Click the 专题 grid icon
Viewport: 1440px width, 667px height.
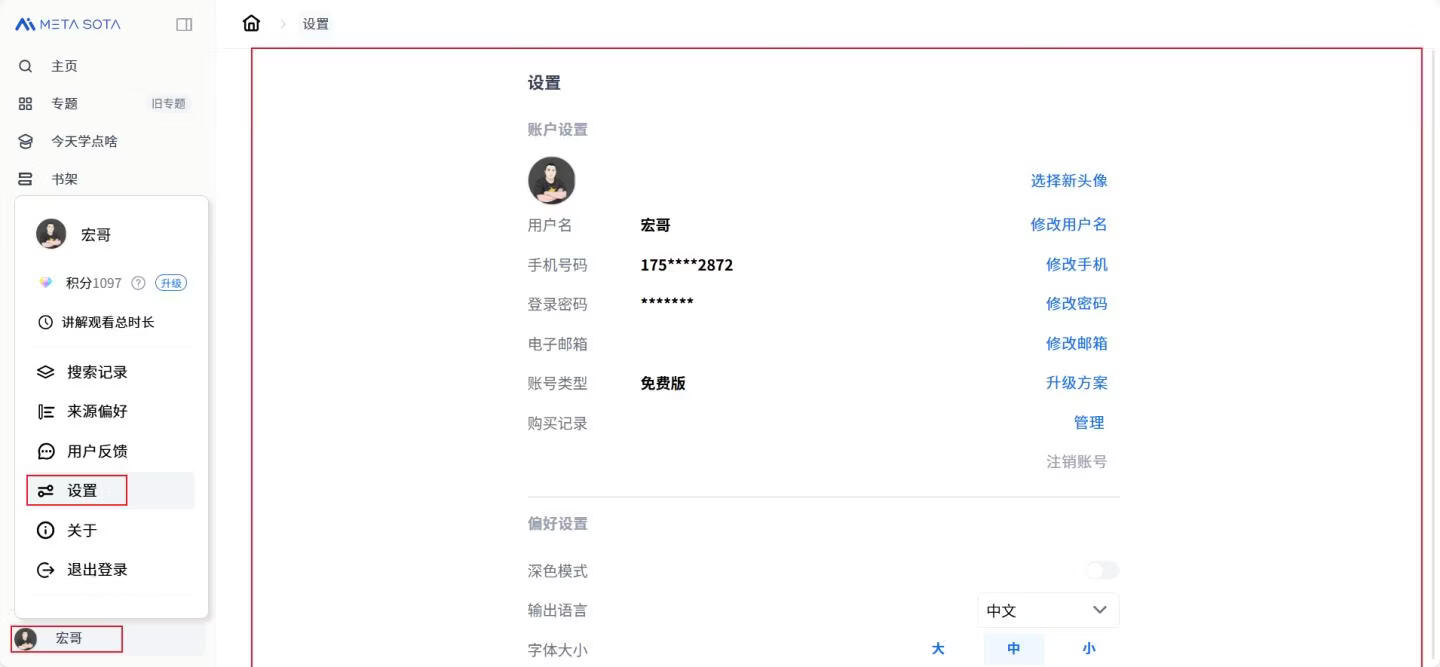coord(25,103)
